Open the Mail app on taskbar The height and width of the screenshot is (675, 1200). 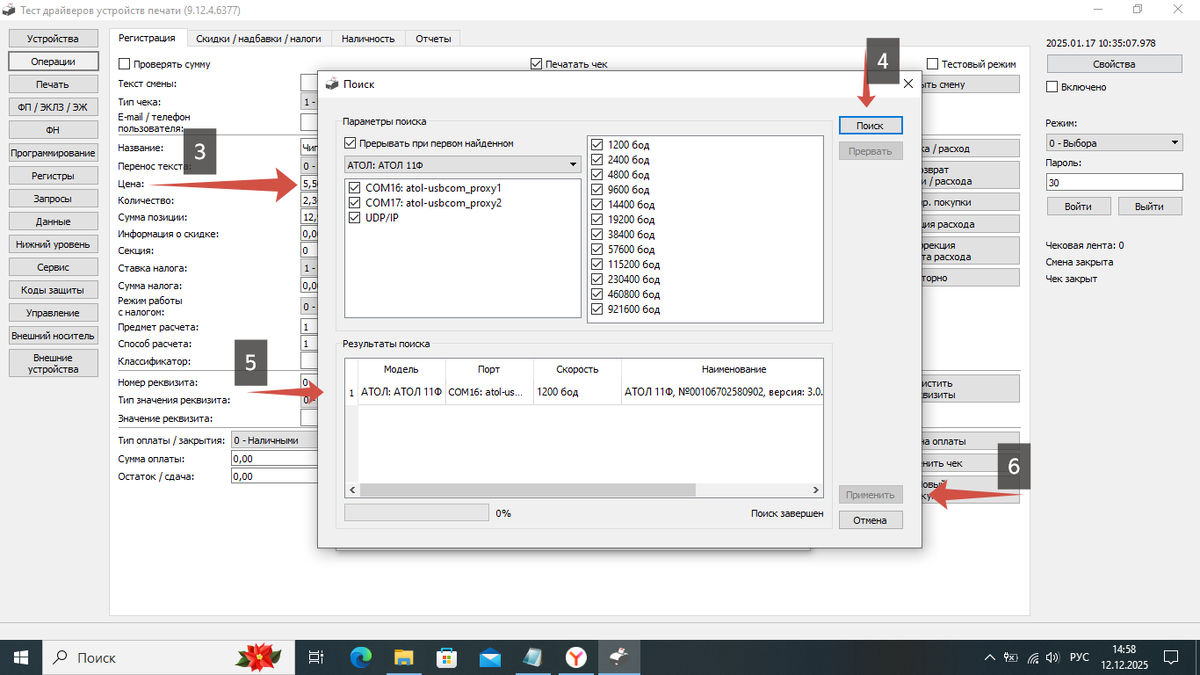pos(490,657)
